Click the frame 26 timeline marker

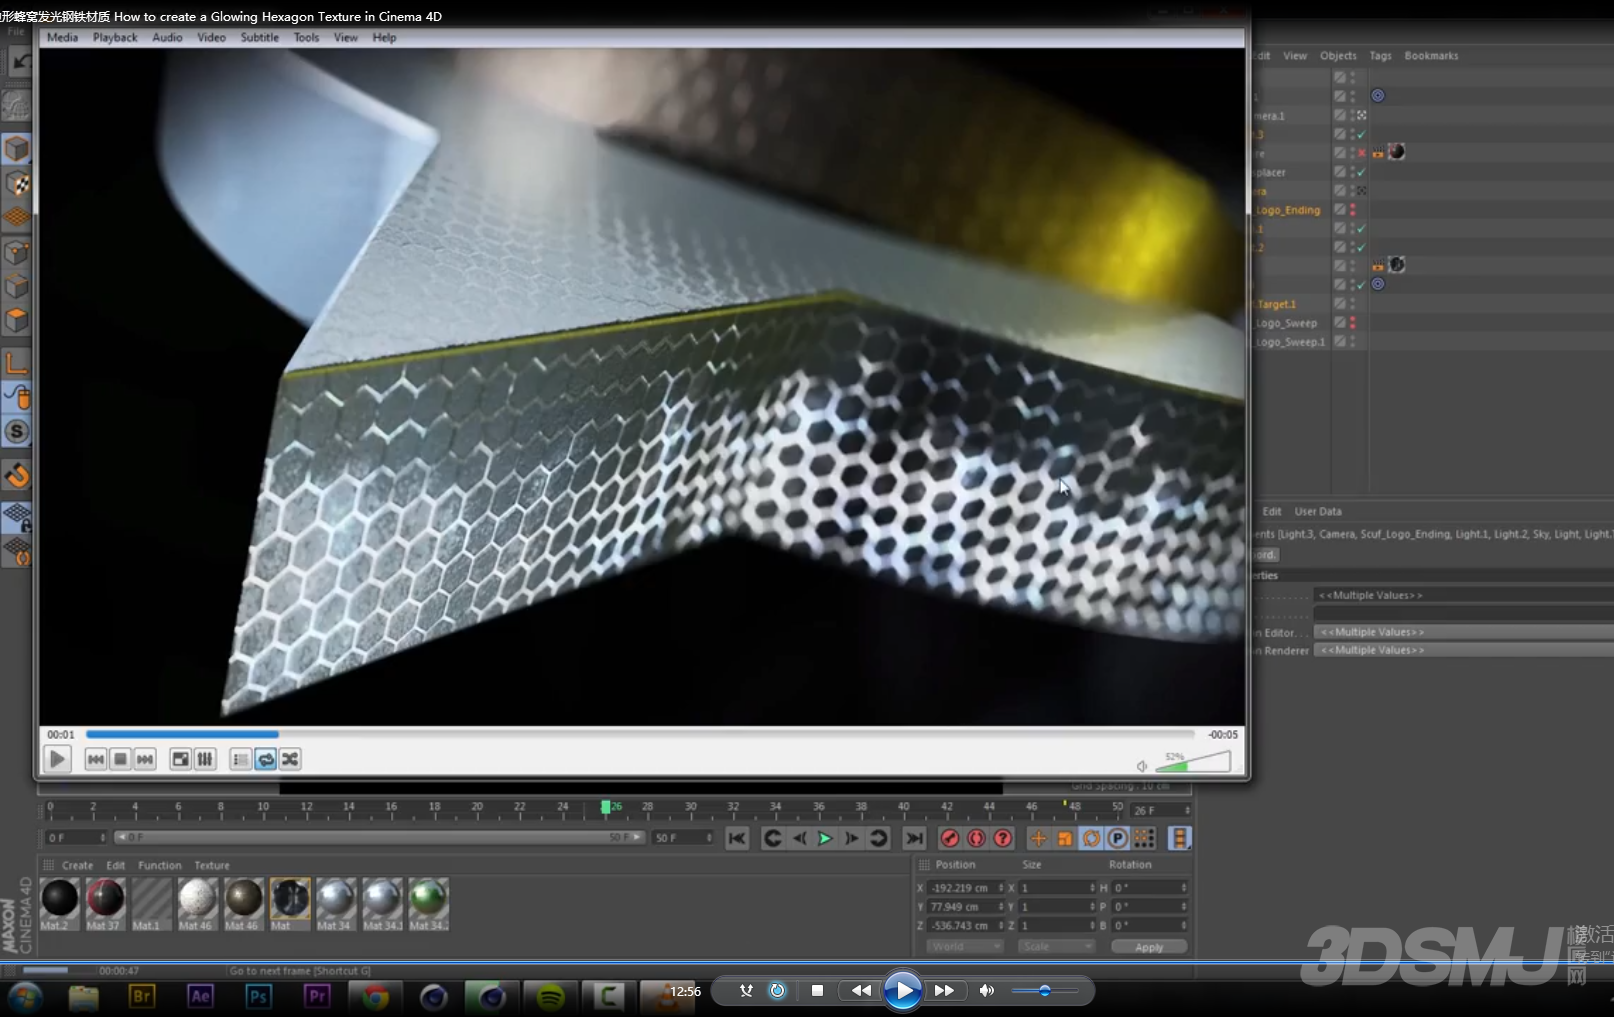(605, 807)
